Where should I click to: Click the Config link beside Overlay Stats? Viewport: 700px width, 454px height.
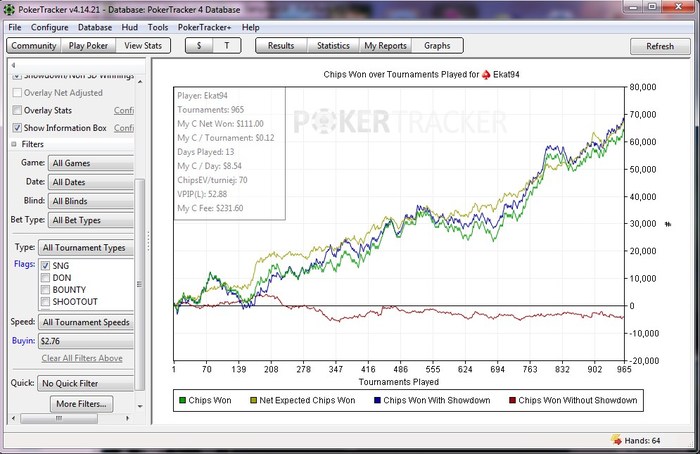(x=124, y=110)
